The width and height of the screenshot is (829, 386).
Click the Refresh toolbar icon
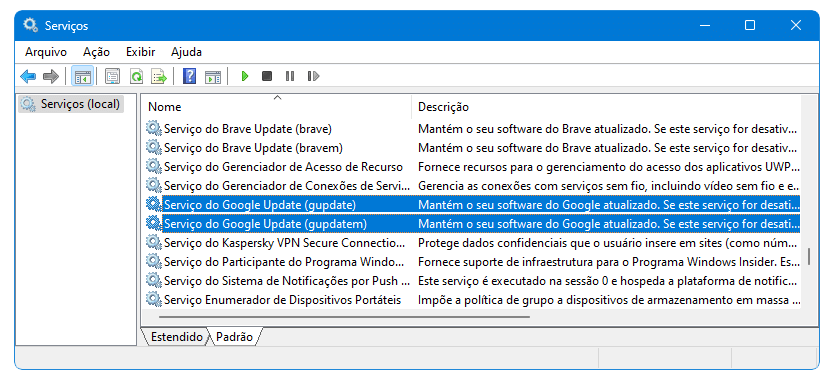click(x=136, y=77)
